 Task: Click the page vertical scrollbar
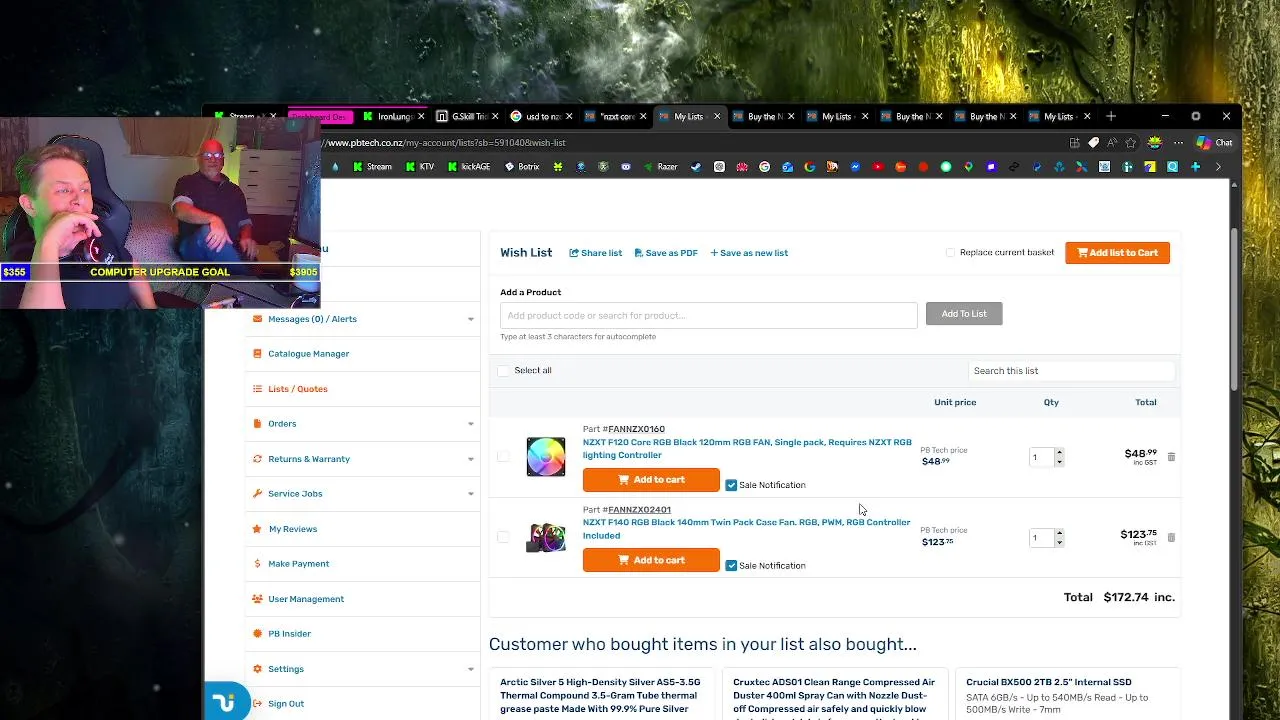click(x=1234, y=310)
